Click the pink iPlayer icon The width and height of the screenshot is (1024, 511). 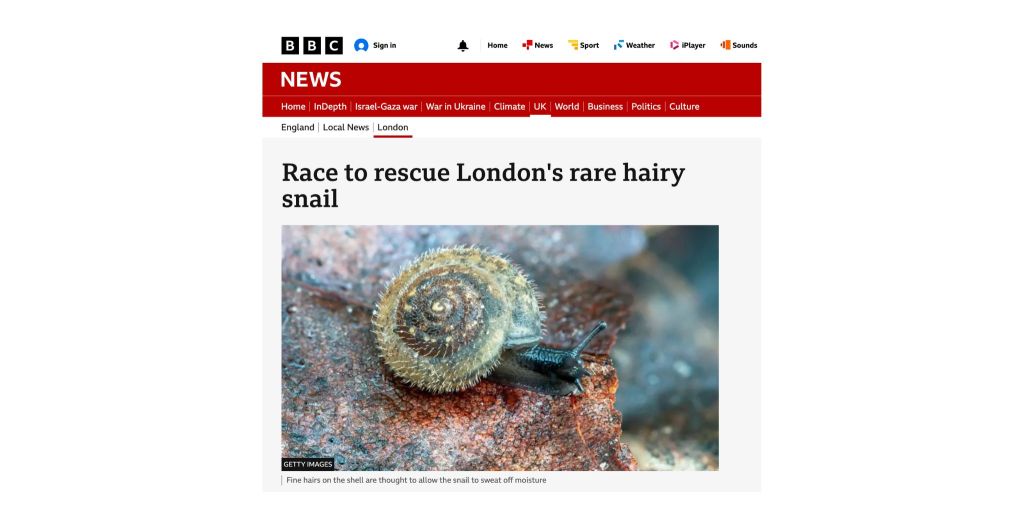[674, 45]
